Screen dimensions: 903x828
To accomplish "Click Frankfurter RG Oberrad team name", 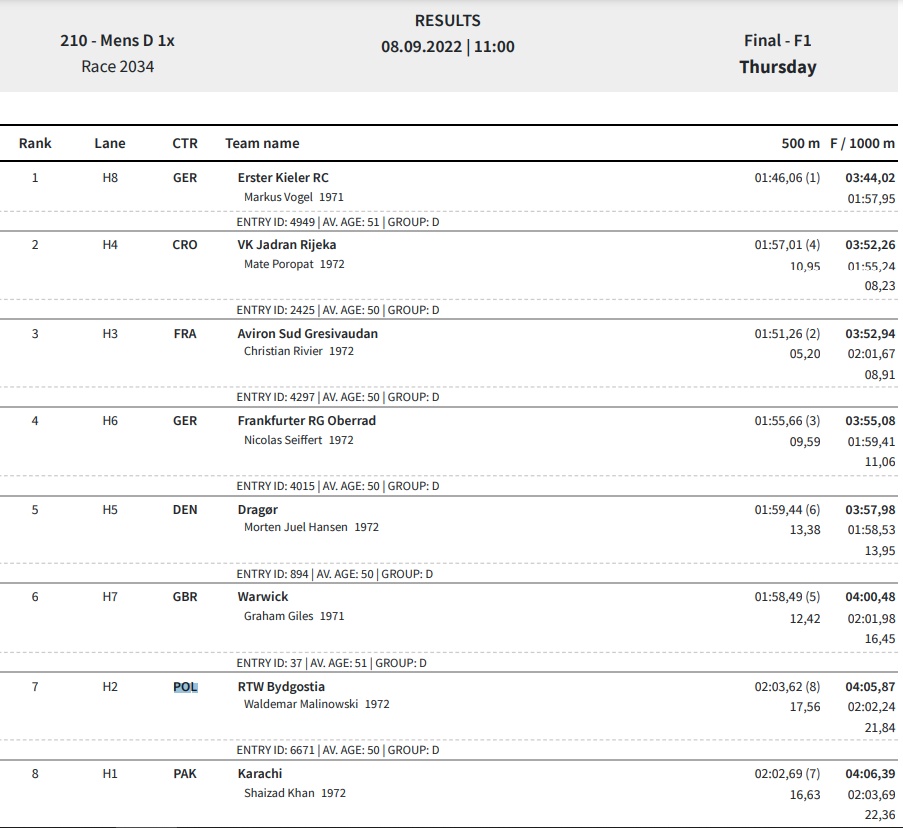I will 306,421.
